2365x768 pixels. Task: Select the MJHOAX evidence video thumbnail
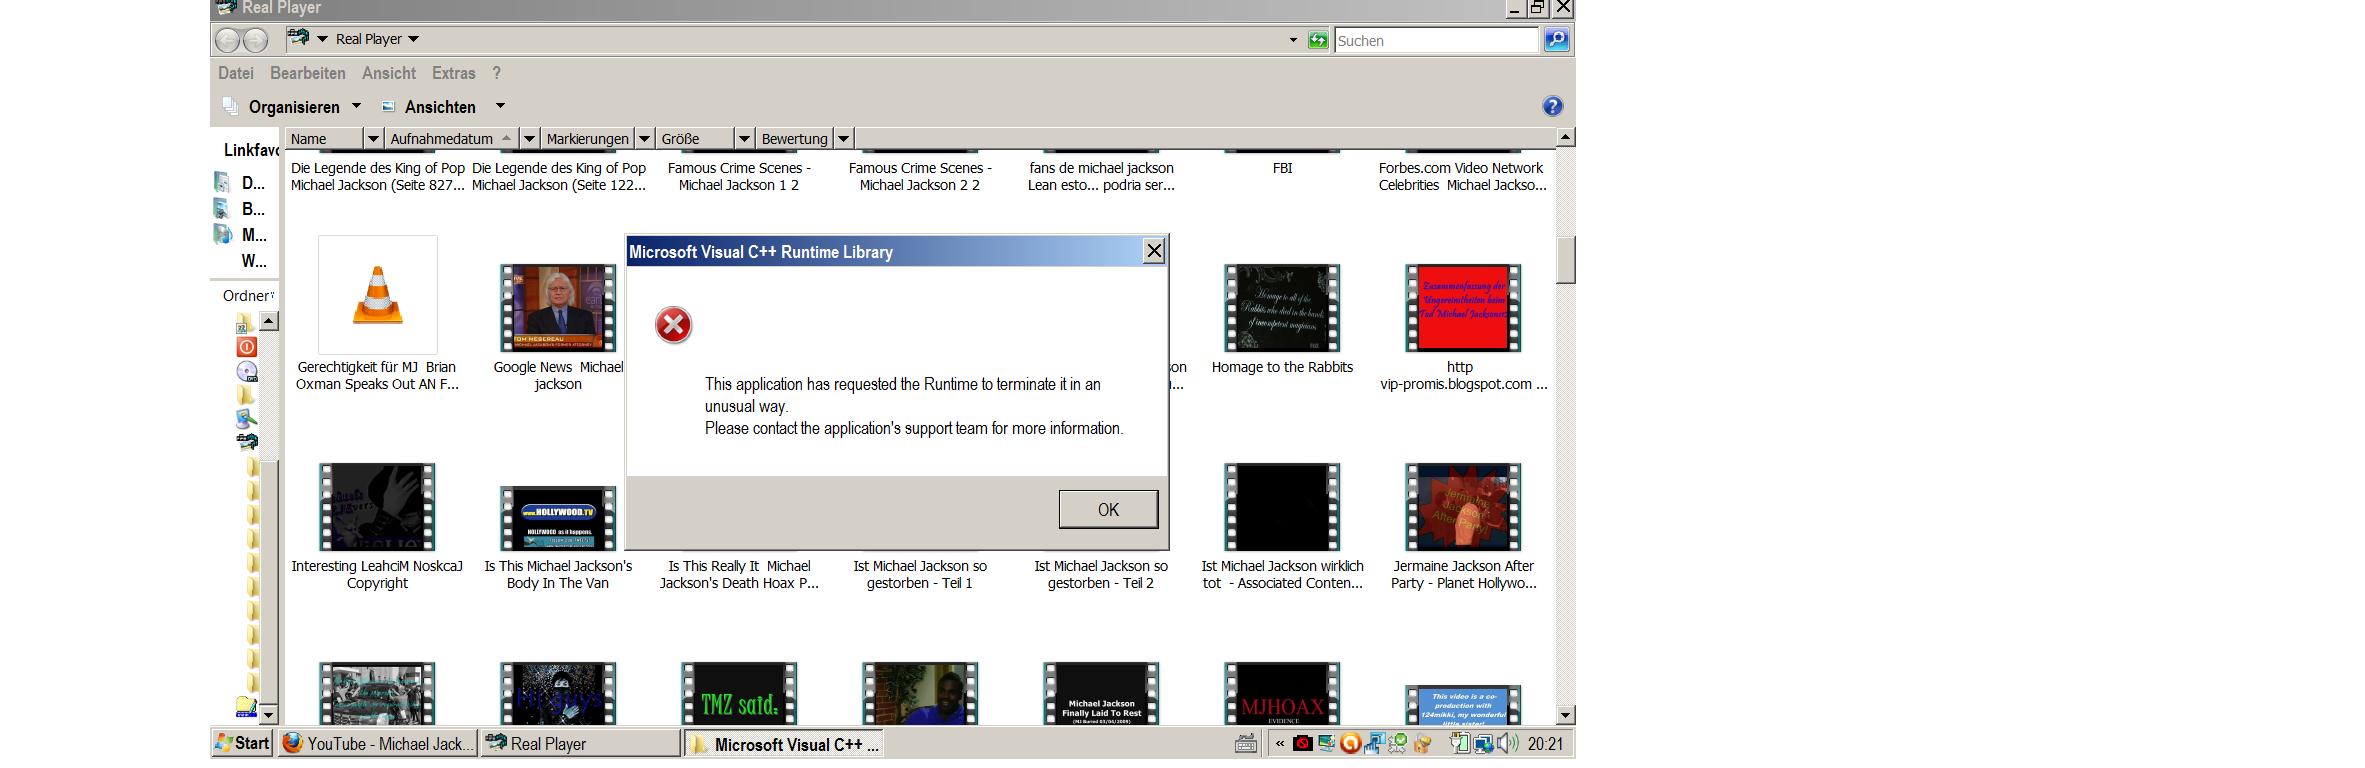(x=1282, y=694)
